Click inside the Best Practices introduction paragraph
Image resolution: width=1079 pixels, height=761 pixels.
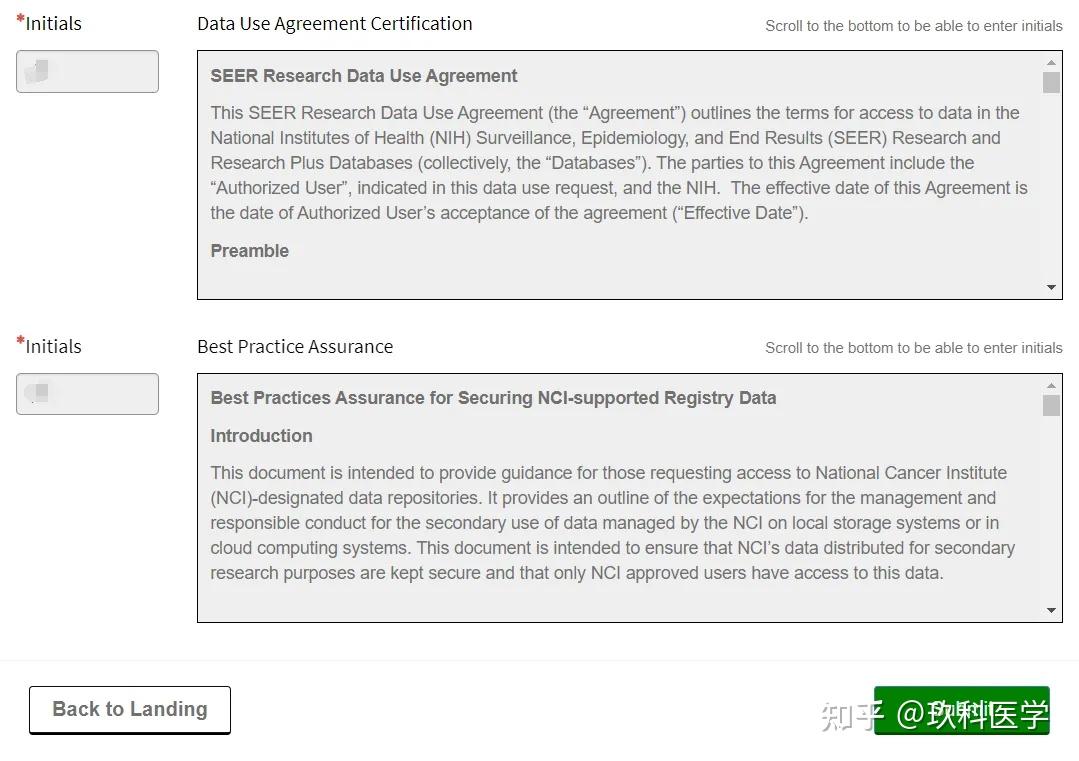click(612, 523)
